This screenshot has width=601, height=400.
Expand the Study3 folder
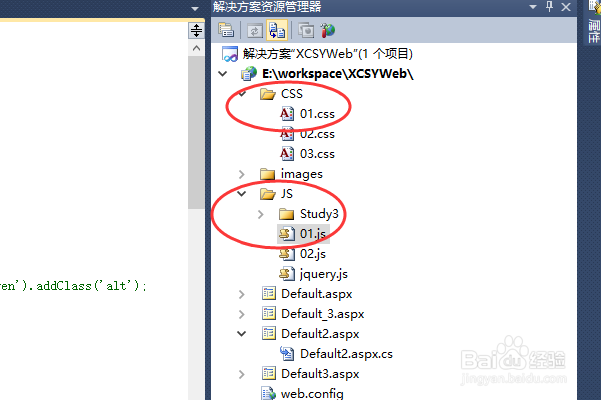(x=261, y=214)
